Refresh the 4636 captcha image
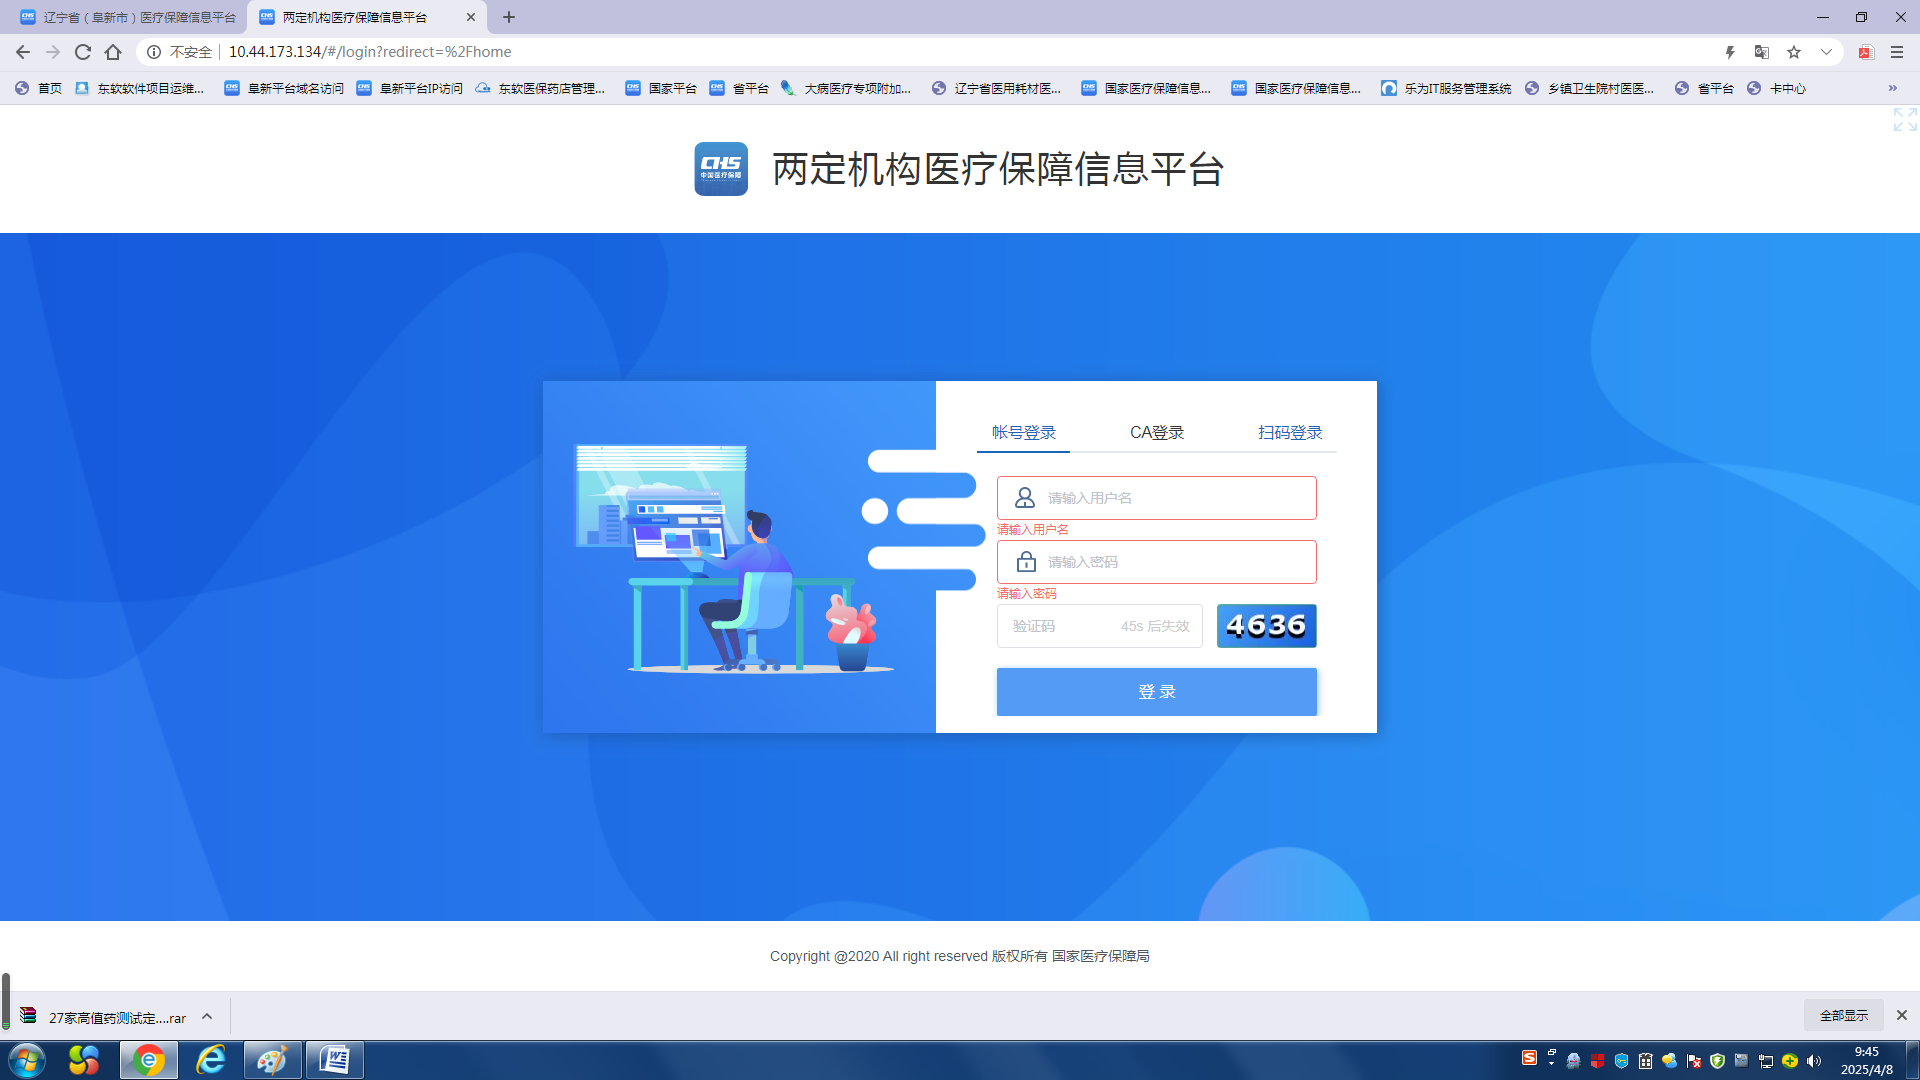1920x1080 pixels. pos(1267,626)
